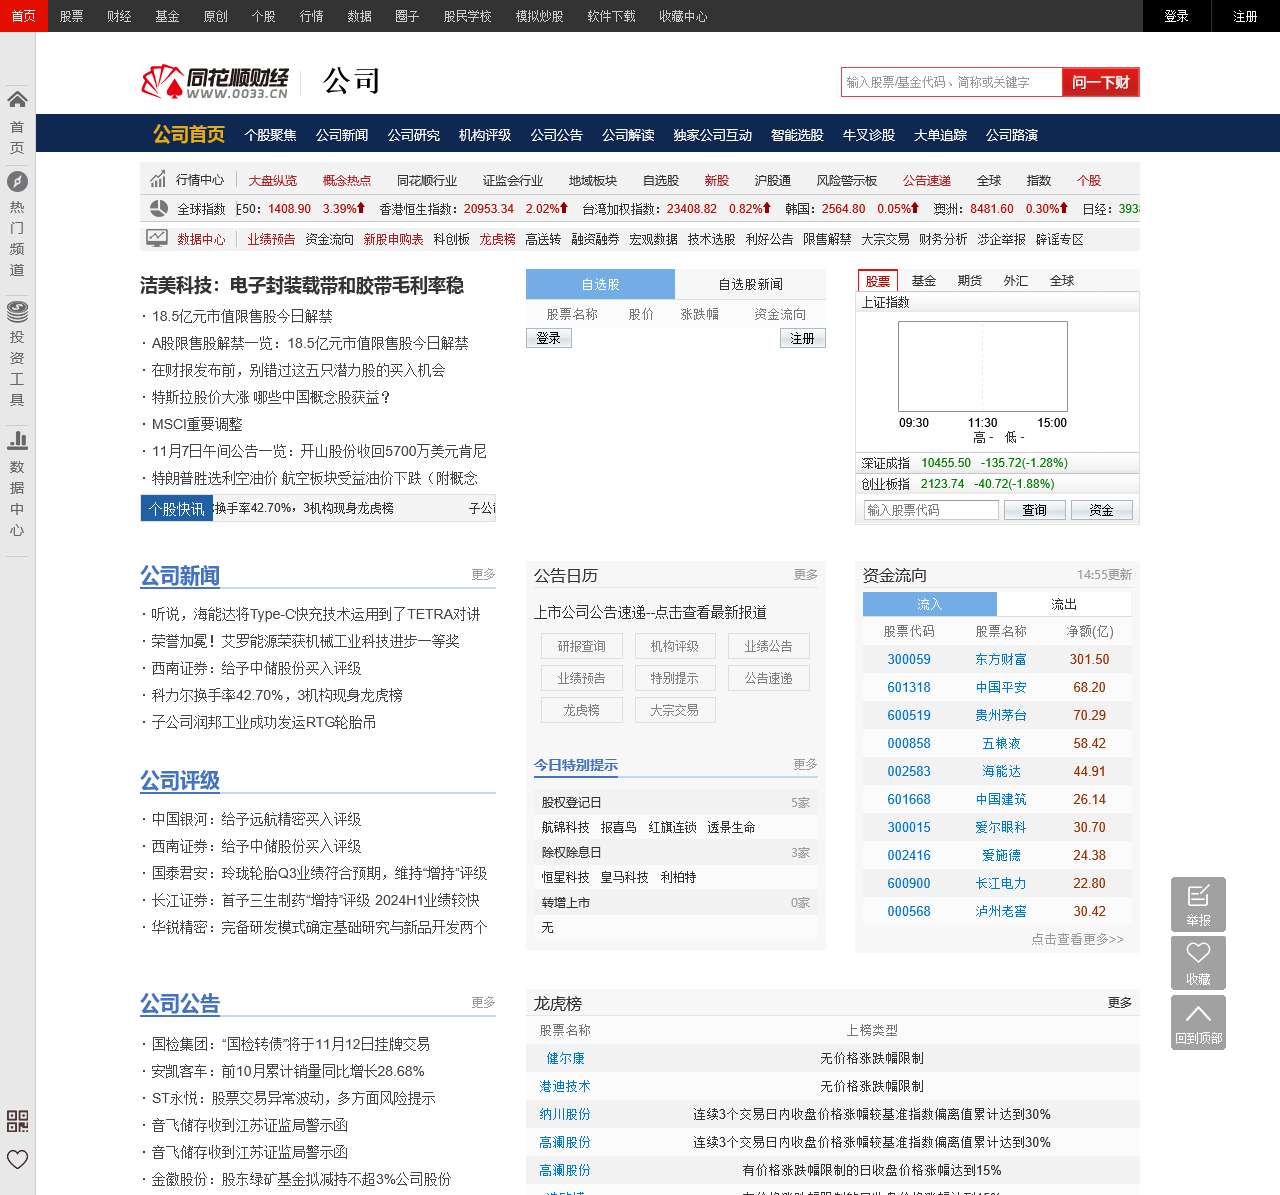This screenshot has width=1280, height=1195.
Task: Open 模拟炒股 in top menu
Action: click(x=539, y=16)
